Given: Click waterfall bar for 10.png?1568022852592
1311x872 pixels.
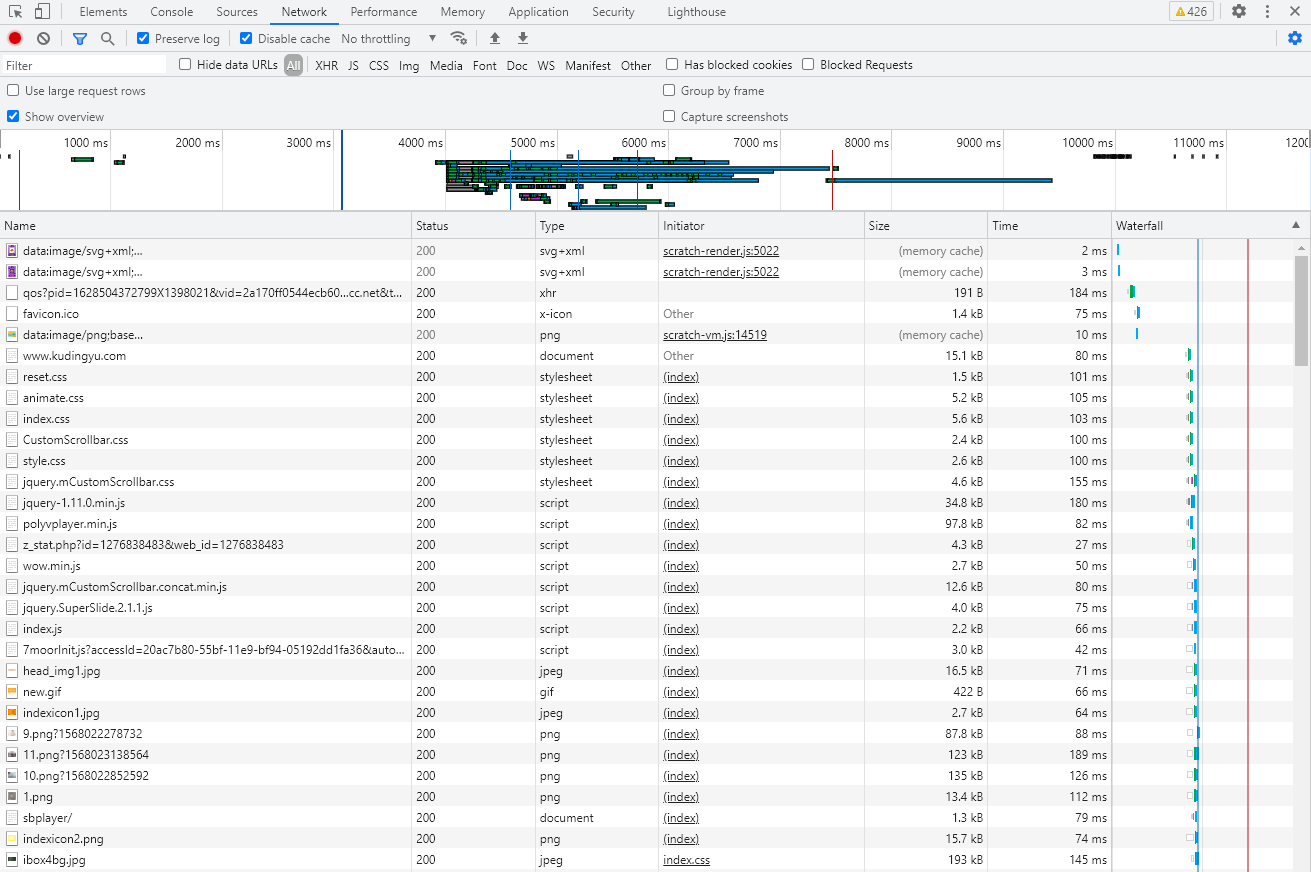Looking at the screenshot, I should click(x=1196, y=776).
